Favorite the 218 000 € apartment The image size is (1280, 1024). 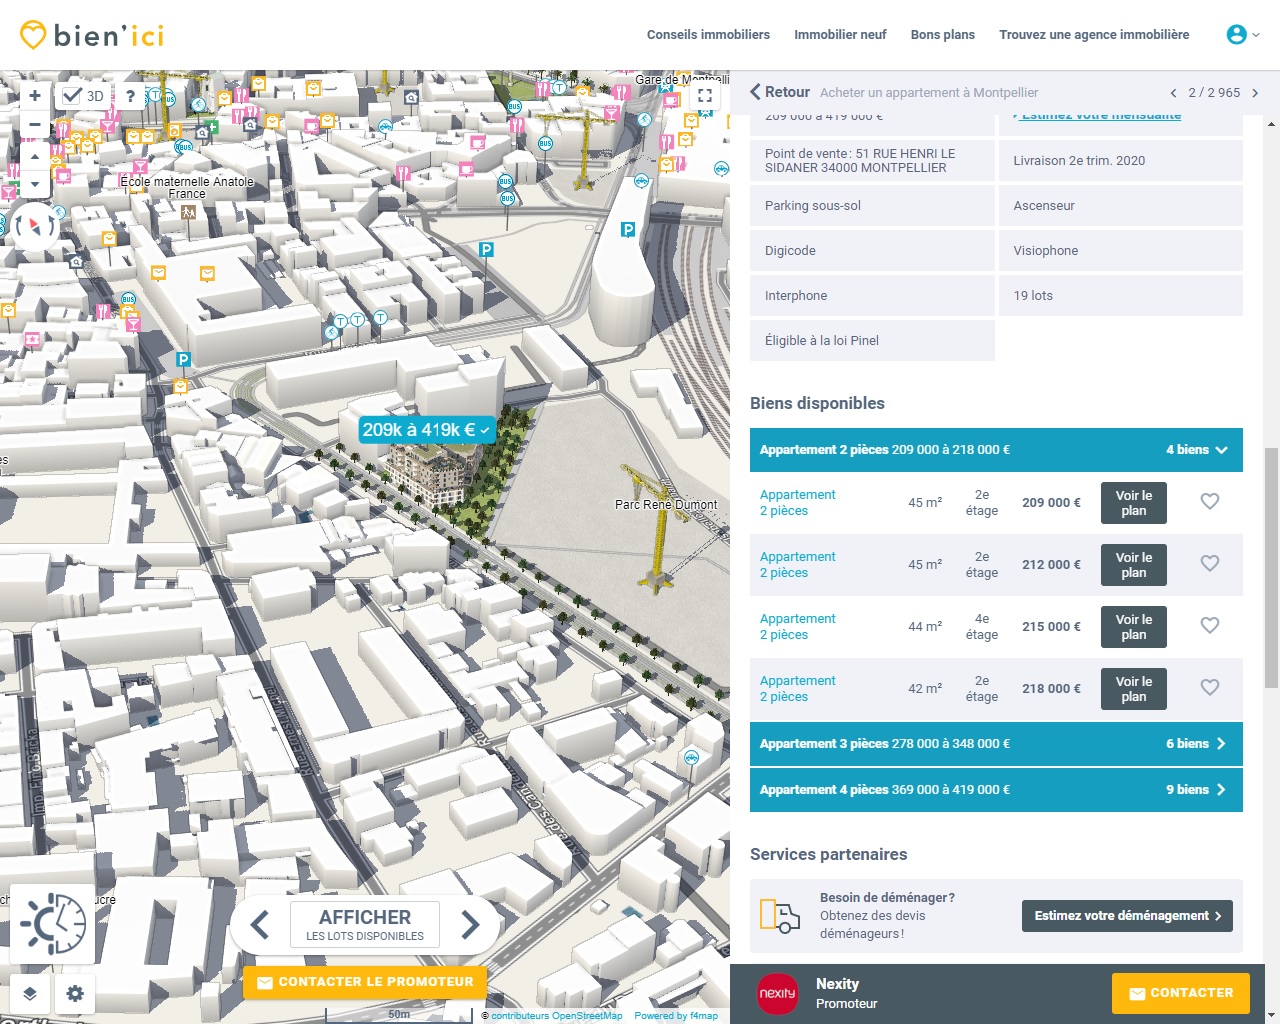(1209, 688)
